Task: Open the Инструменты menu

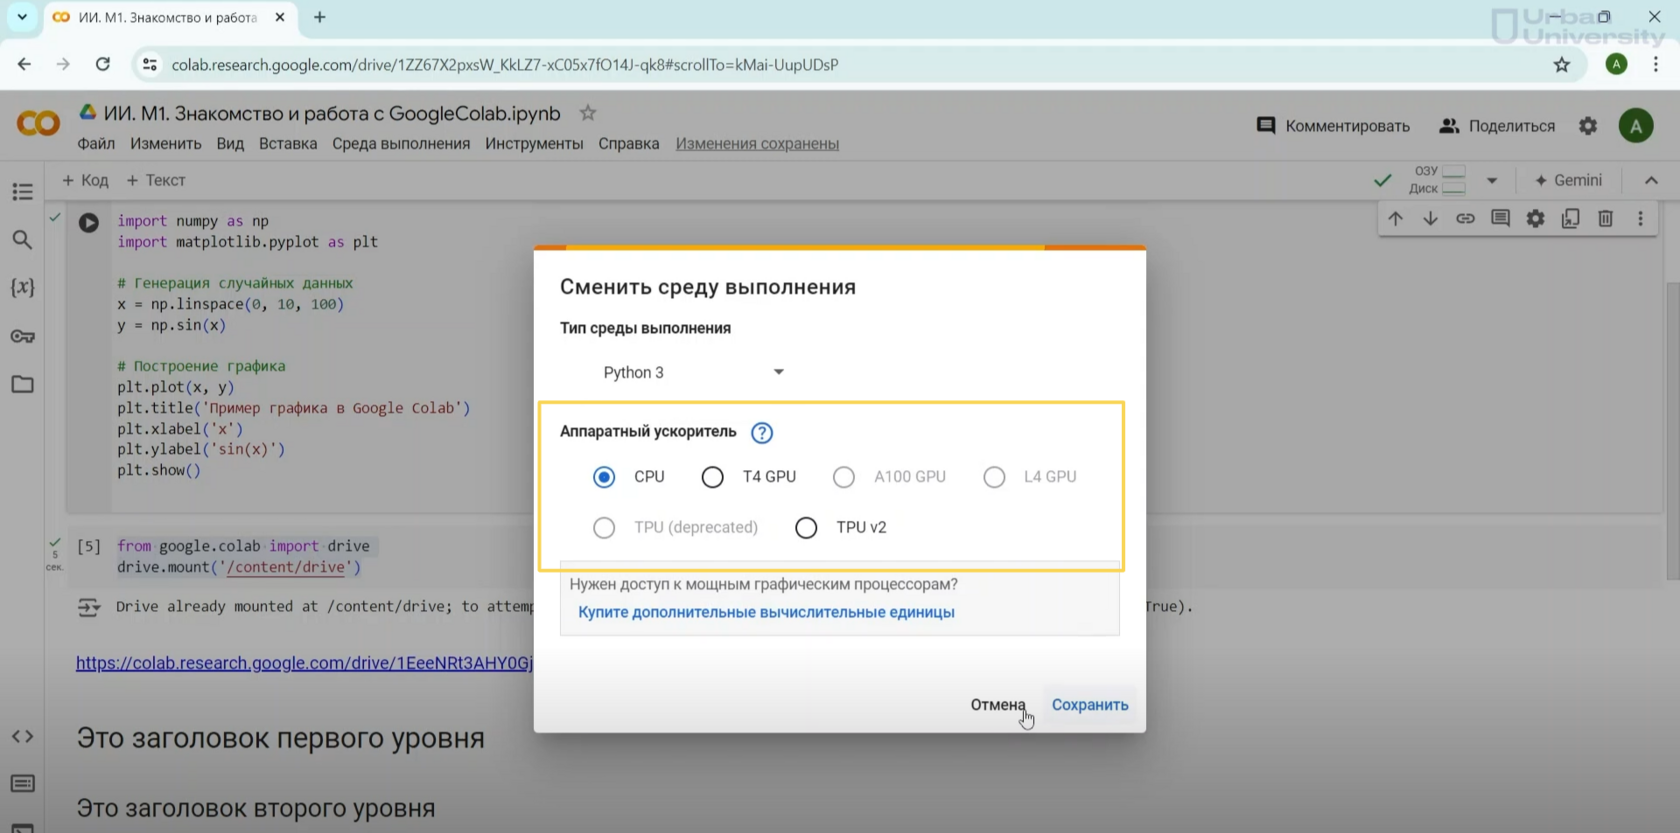Action: point(534,144)
